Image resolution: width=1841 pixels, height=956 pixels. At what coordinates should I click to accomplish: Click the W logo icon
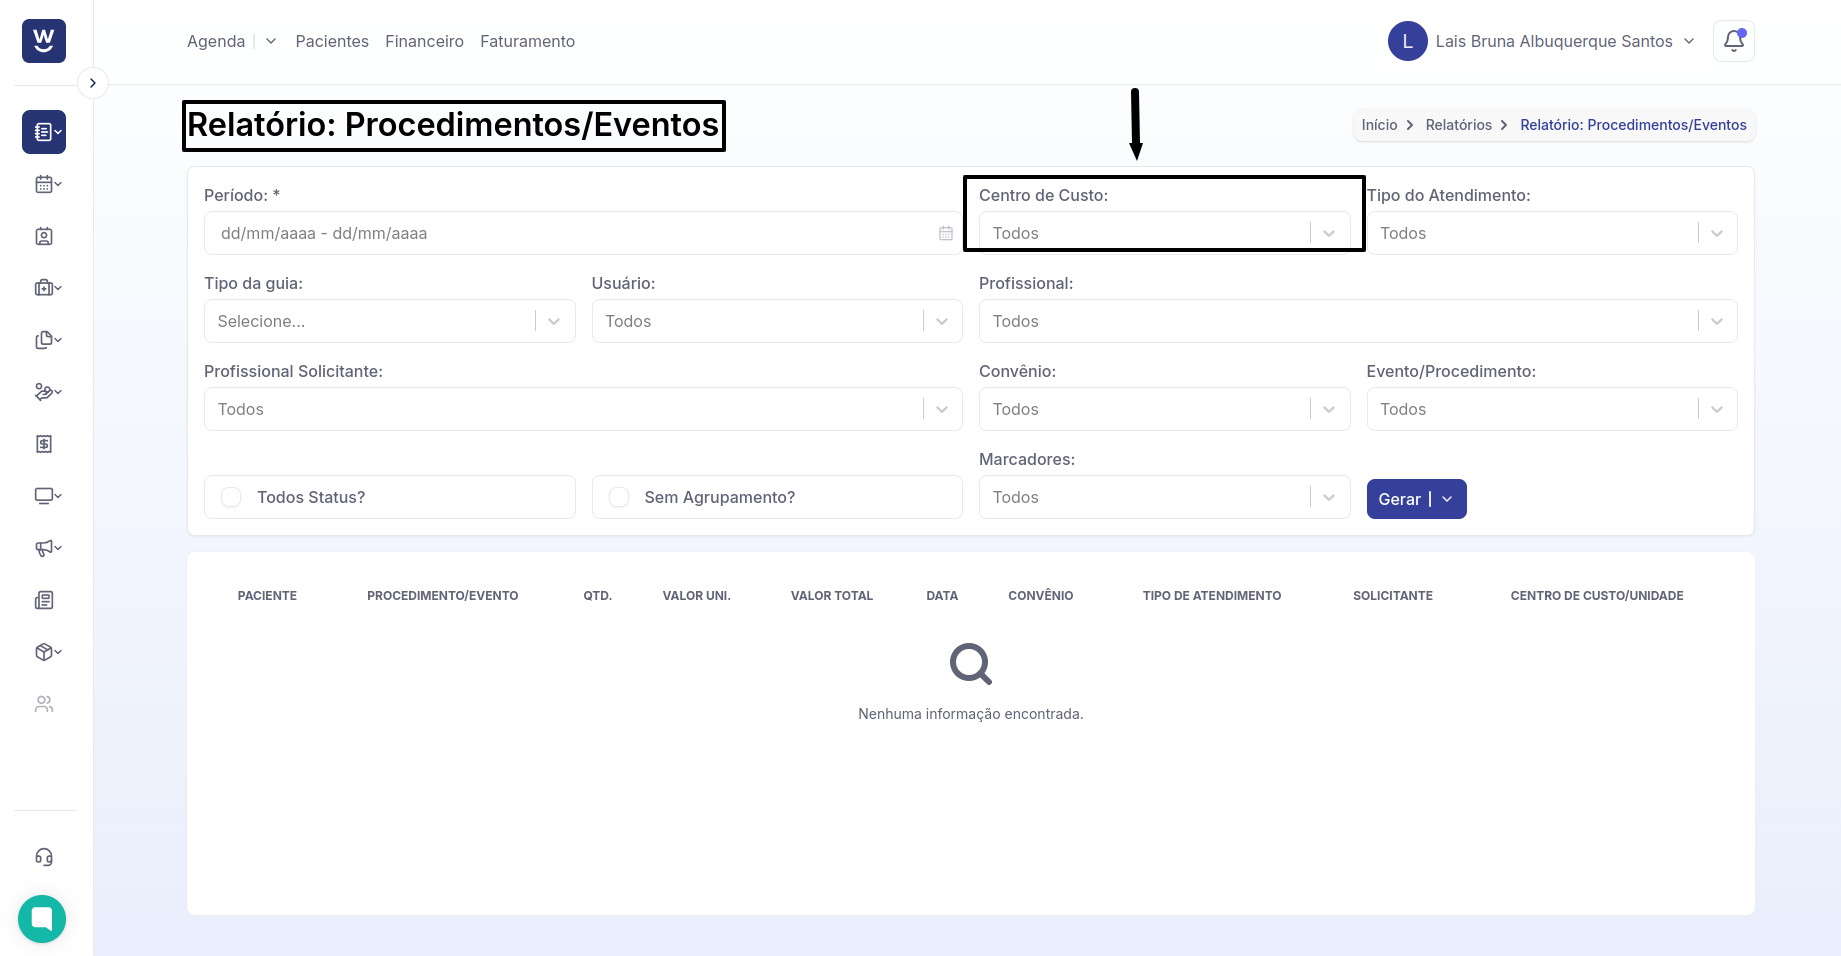point(44,41)
